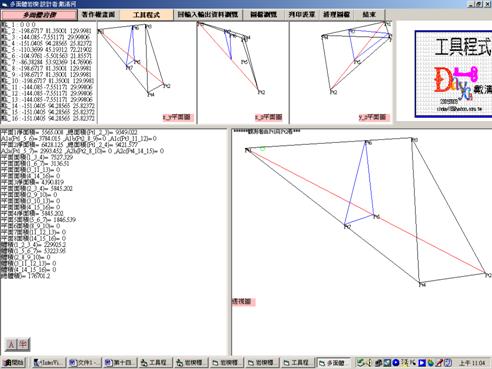Click the small green circle marker near Pt1

262,148
